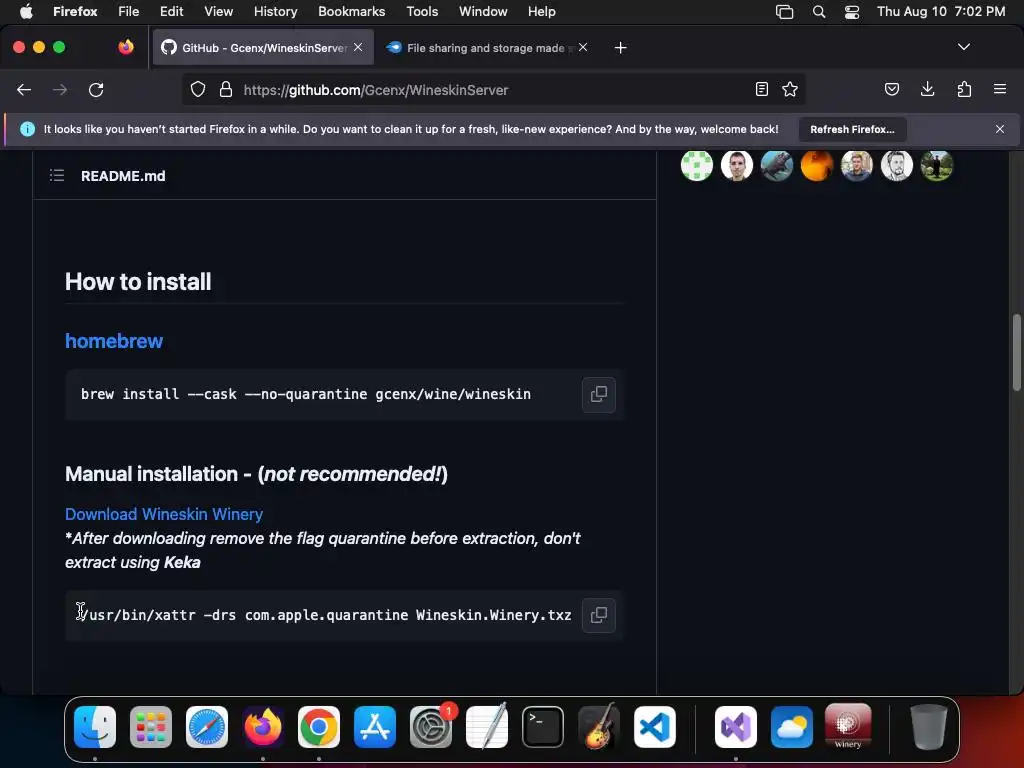Close the GitHub WineskinServer tab
The image size is (1024, 768).
[358, 47]
